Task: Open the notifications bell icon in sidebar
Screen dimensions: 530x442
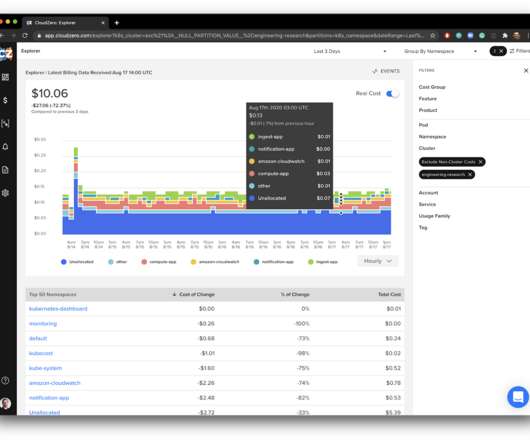Action: (5, 147)
